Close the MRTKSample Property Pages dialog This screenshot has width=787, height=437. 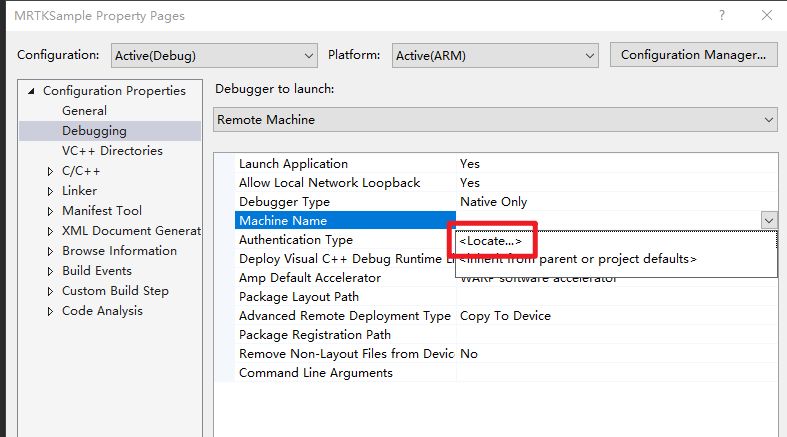click(766, 16)
